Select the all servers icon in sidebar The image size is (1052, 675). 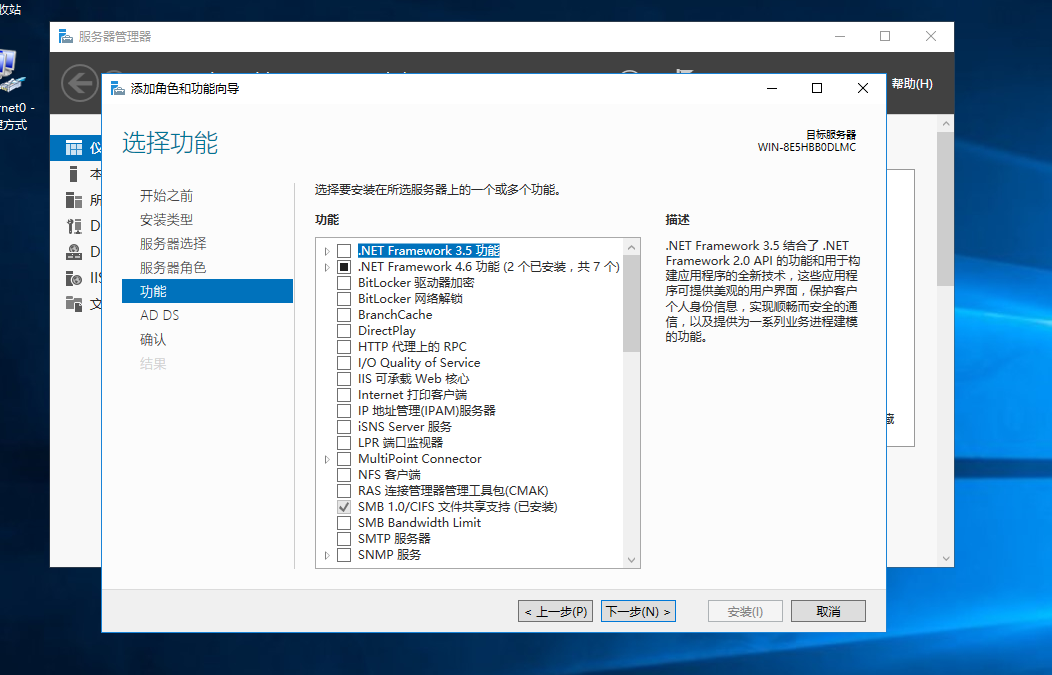pos(74,200)
